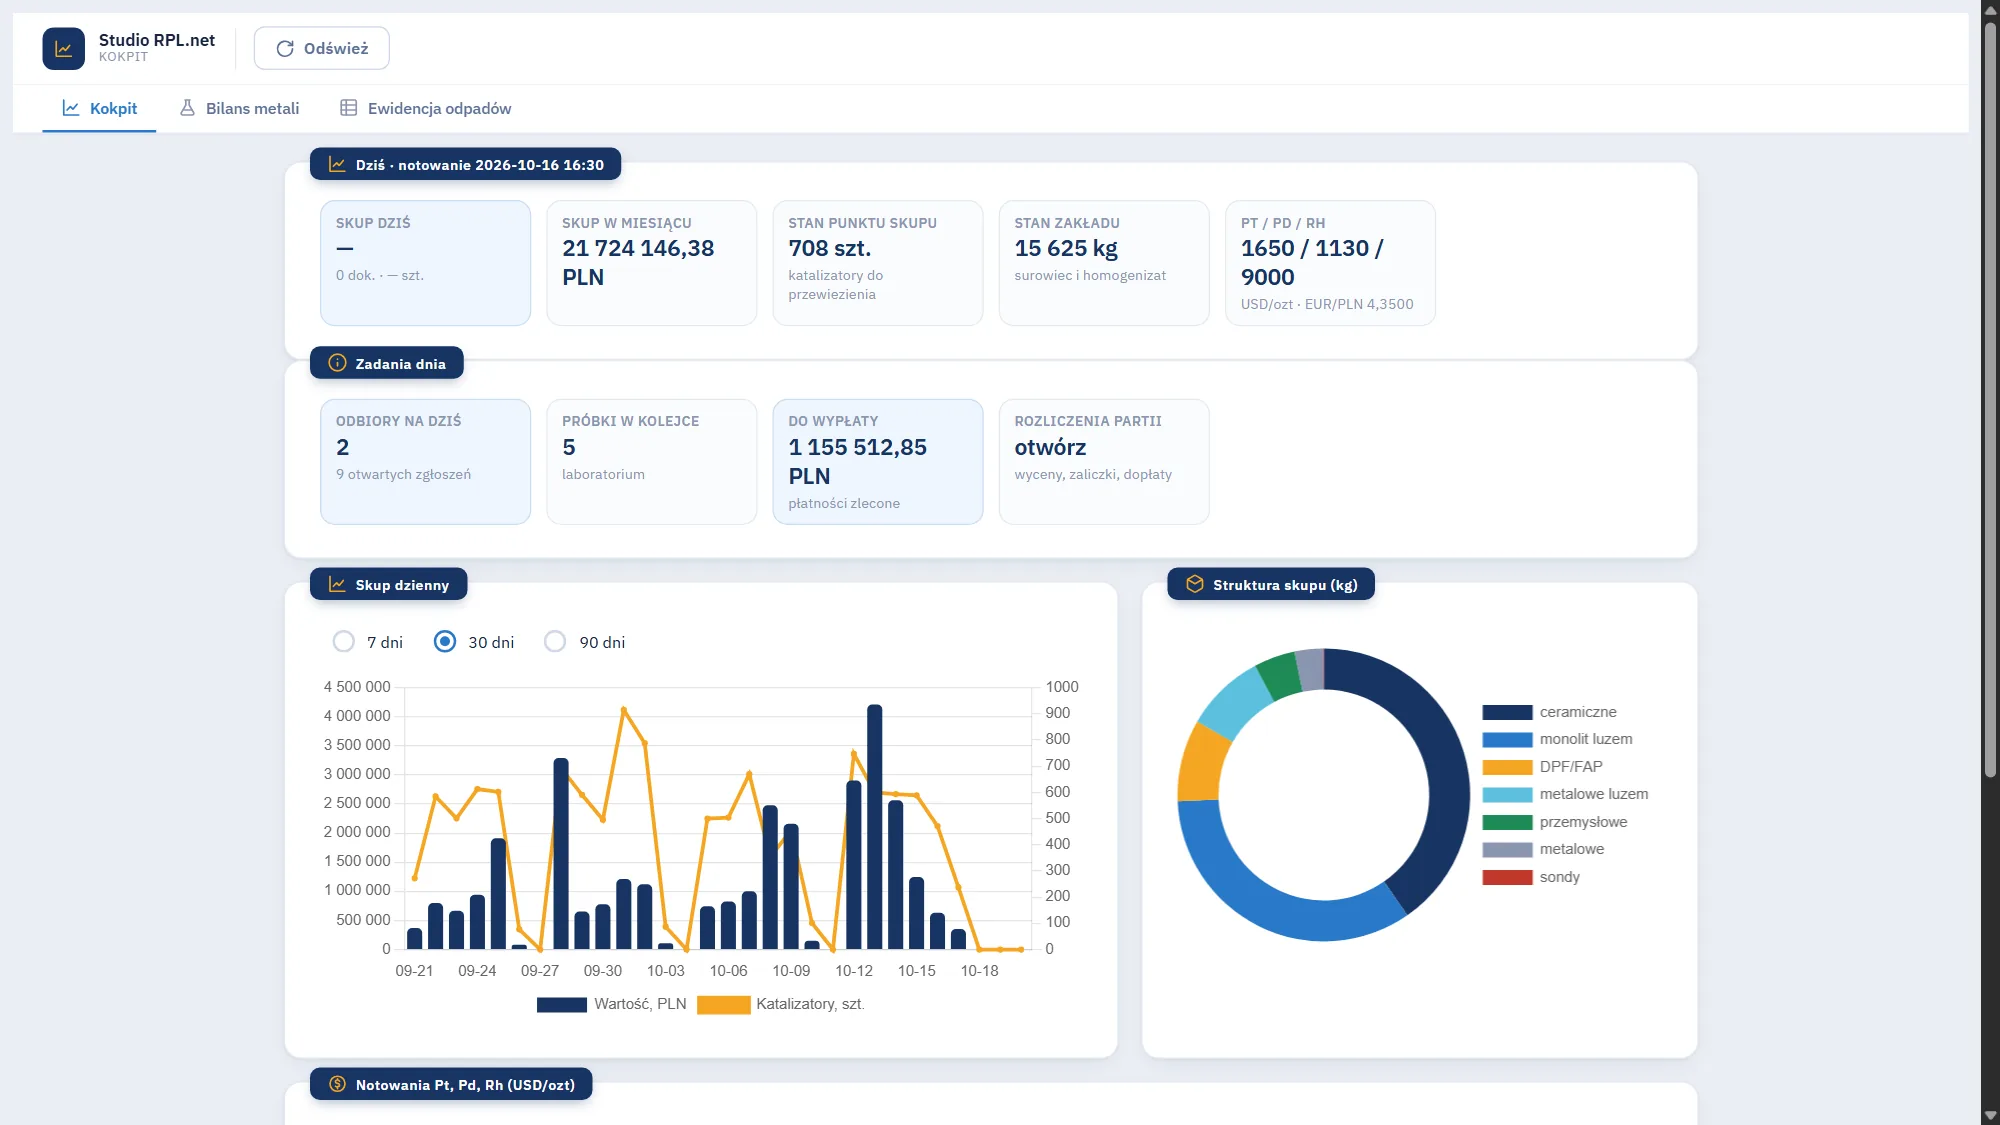Viewport: 2000px width, 1125px height.
Task: Click info icon in Zadania dnia header
Action: tap(337, 363)
